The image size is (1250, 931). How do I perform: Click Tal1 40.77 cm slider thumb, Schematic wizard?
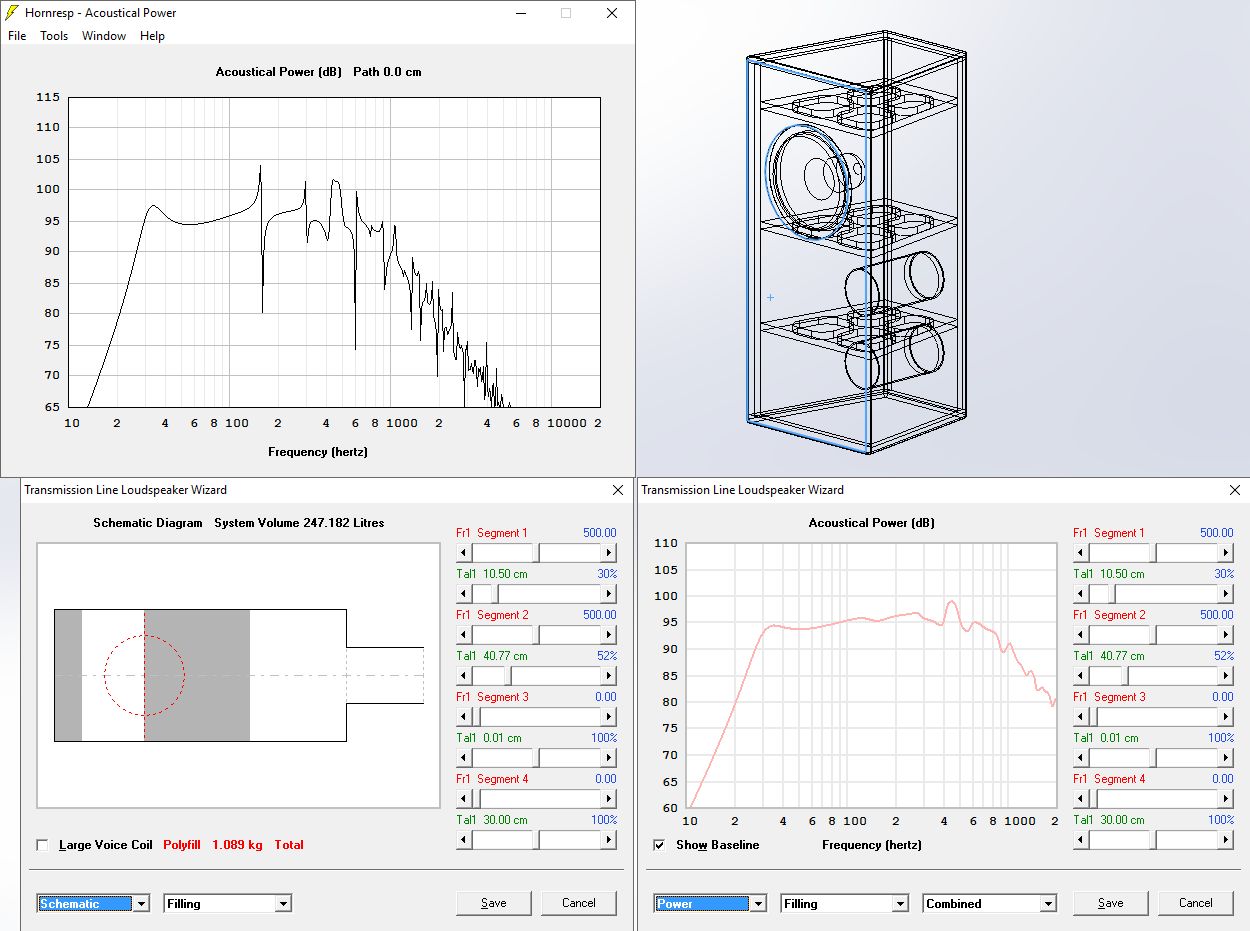click(x=510, y=676)
